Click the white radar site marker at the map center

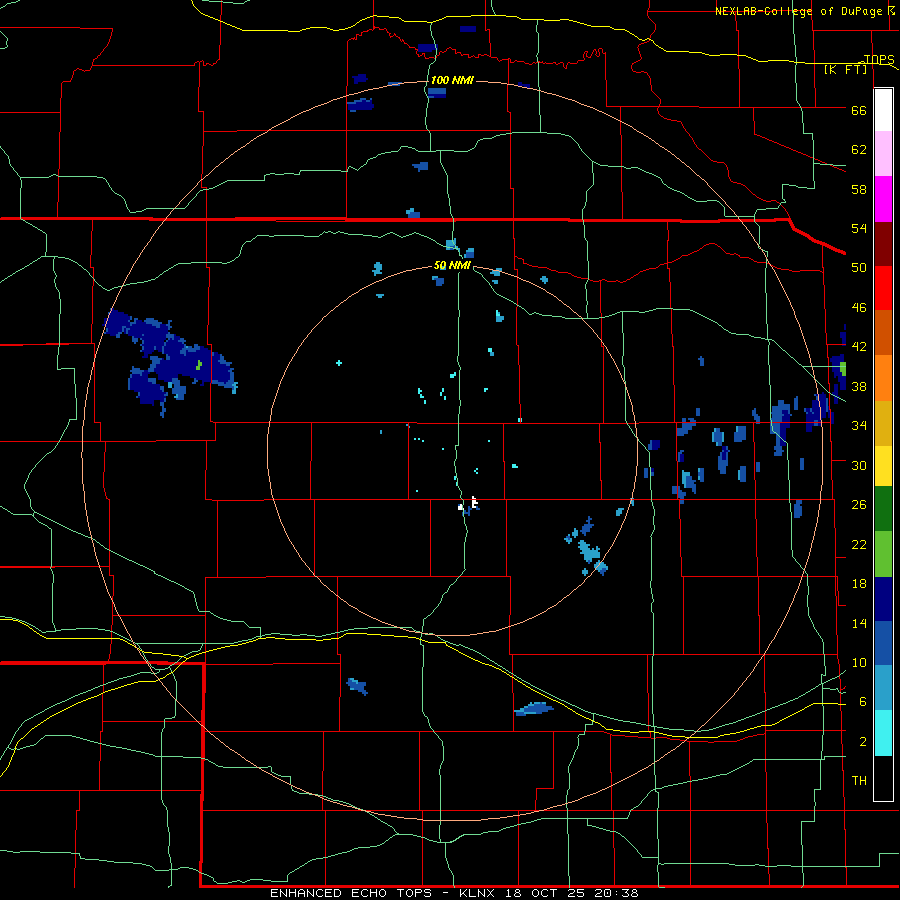[475, 502]
